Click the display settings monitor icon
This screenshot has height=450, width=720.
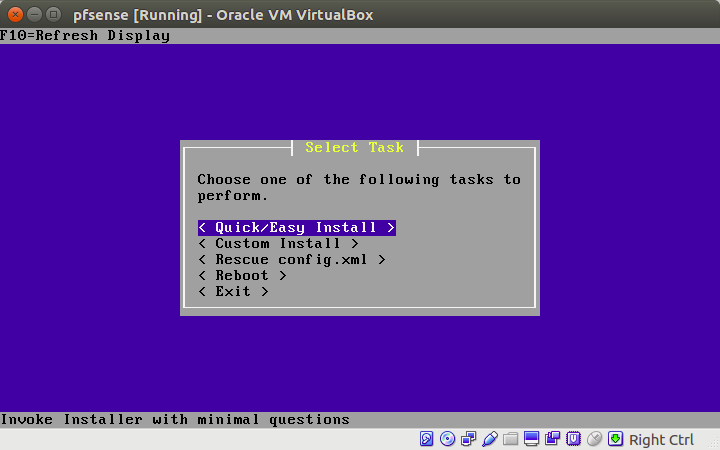pyautogui.click(x=531, y=439)
